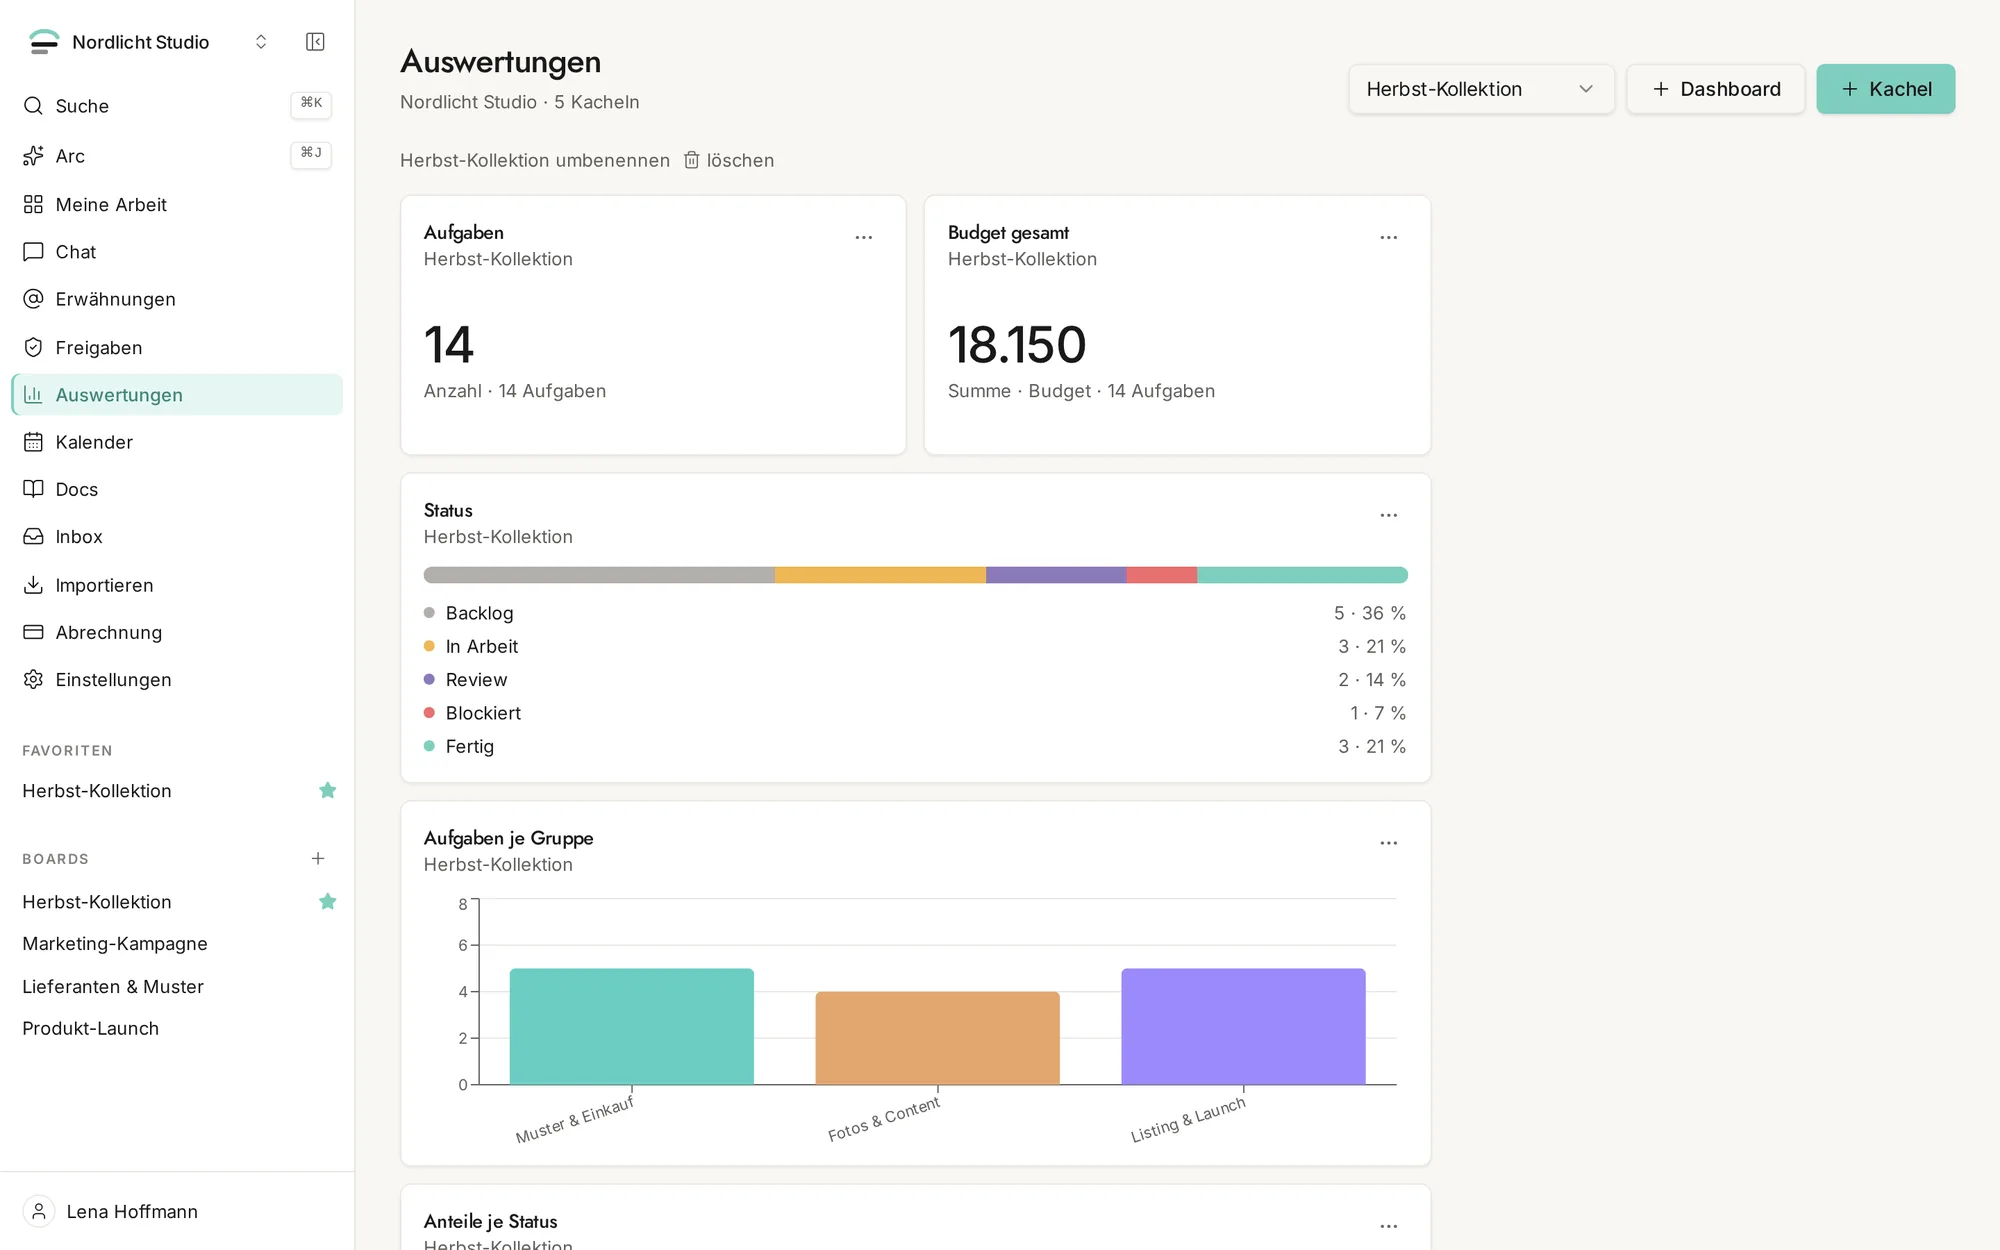Click Herbst-Kollektion umbenennen link

535,160
